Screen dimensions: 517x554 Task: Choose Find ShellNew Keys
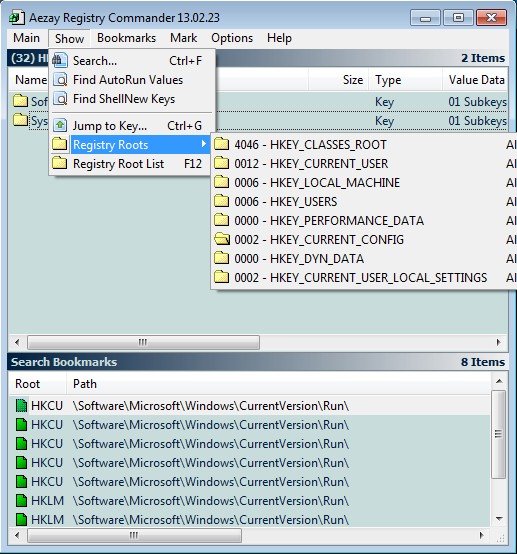pyautogui.click(x=132, y=99)
